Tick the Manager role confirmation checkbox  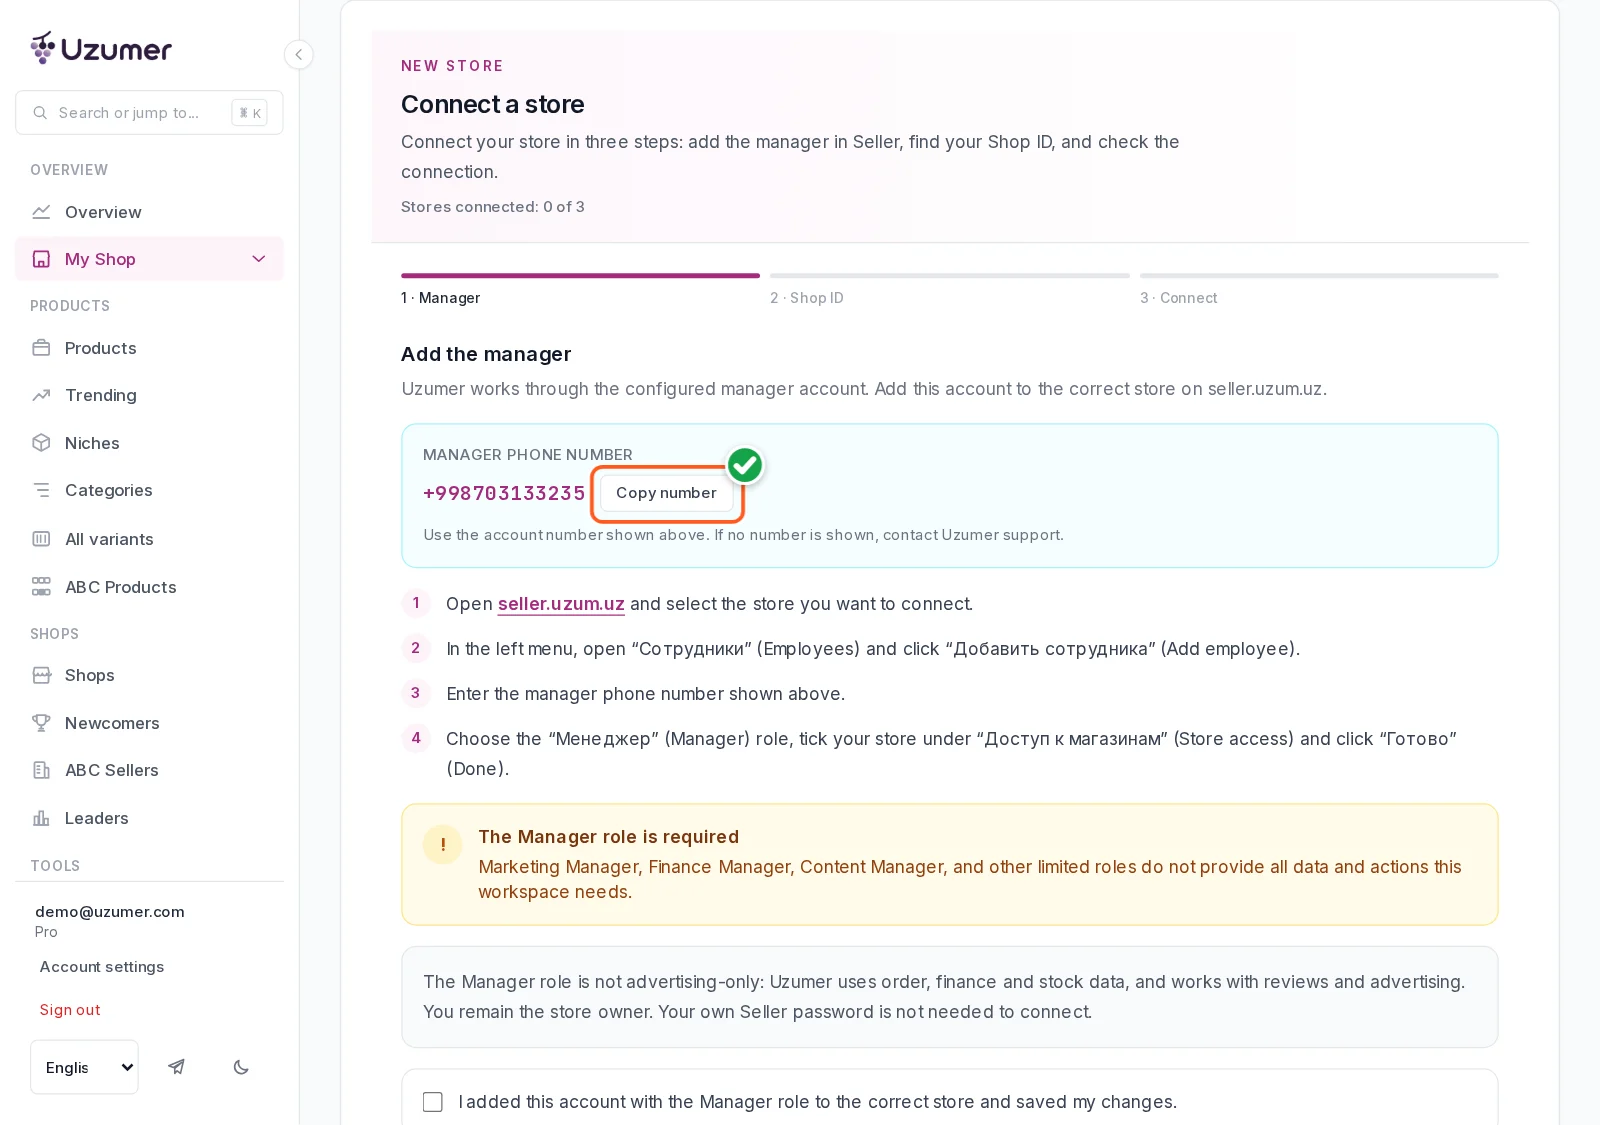click(x=433, y=1102)
